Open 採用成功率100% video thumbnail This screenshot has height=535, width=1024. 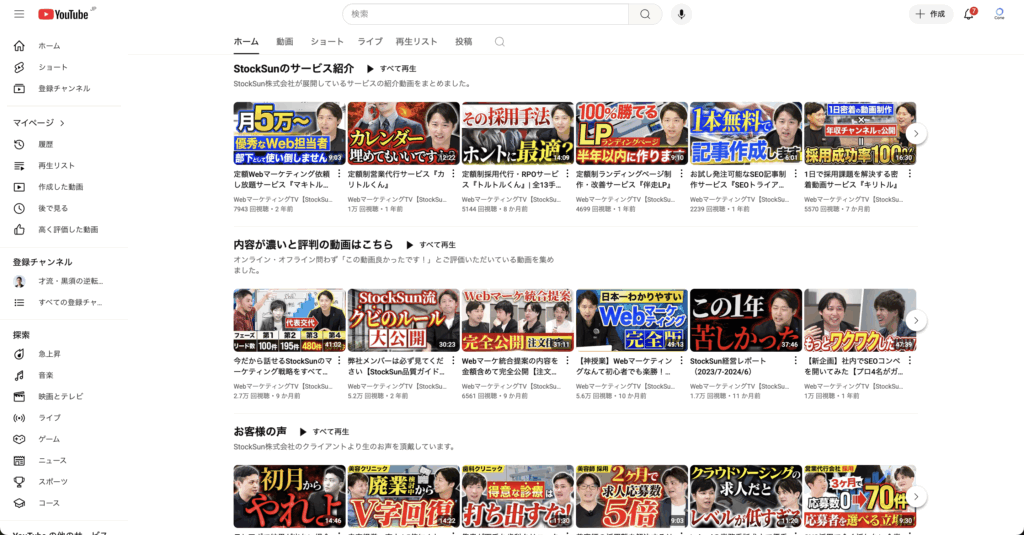click(x=859, y=133)
